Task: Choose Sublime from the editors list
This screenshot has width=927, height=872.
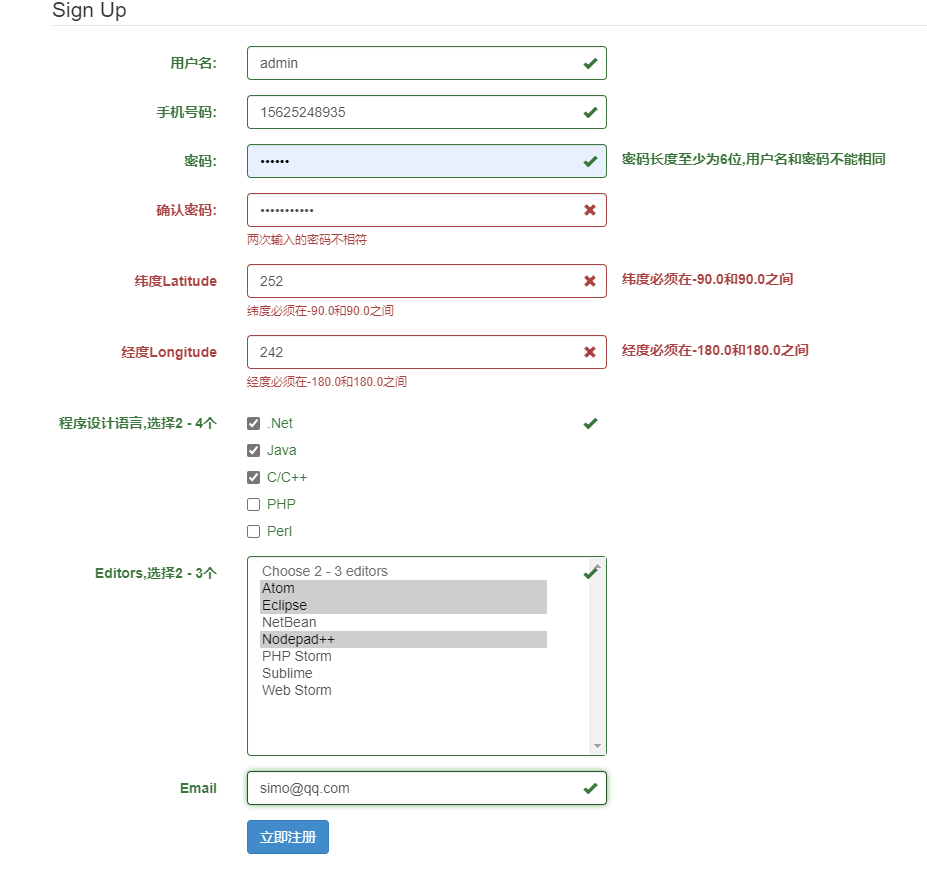Action: click(287, 673)
